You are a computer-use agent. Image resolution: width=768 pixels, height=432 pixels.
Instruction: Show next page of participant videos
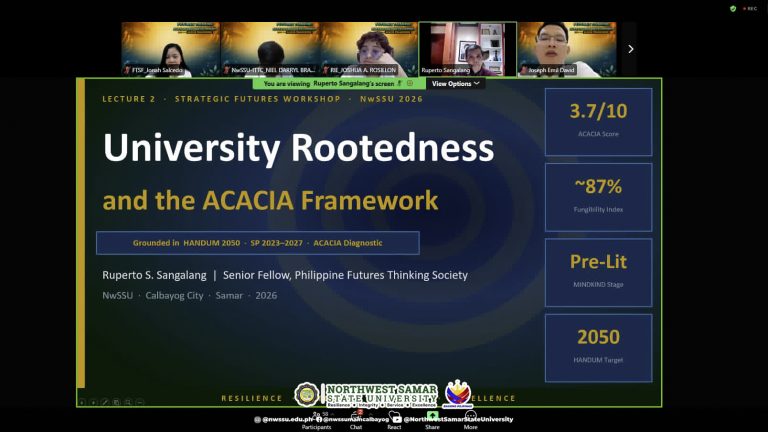(x=631, y=49)
